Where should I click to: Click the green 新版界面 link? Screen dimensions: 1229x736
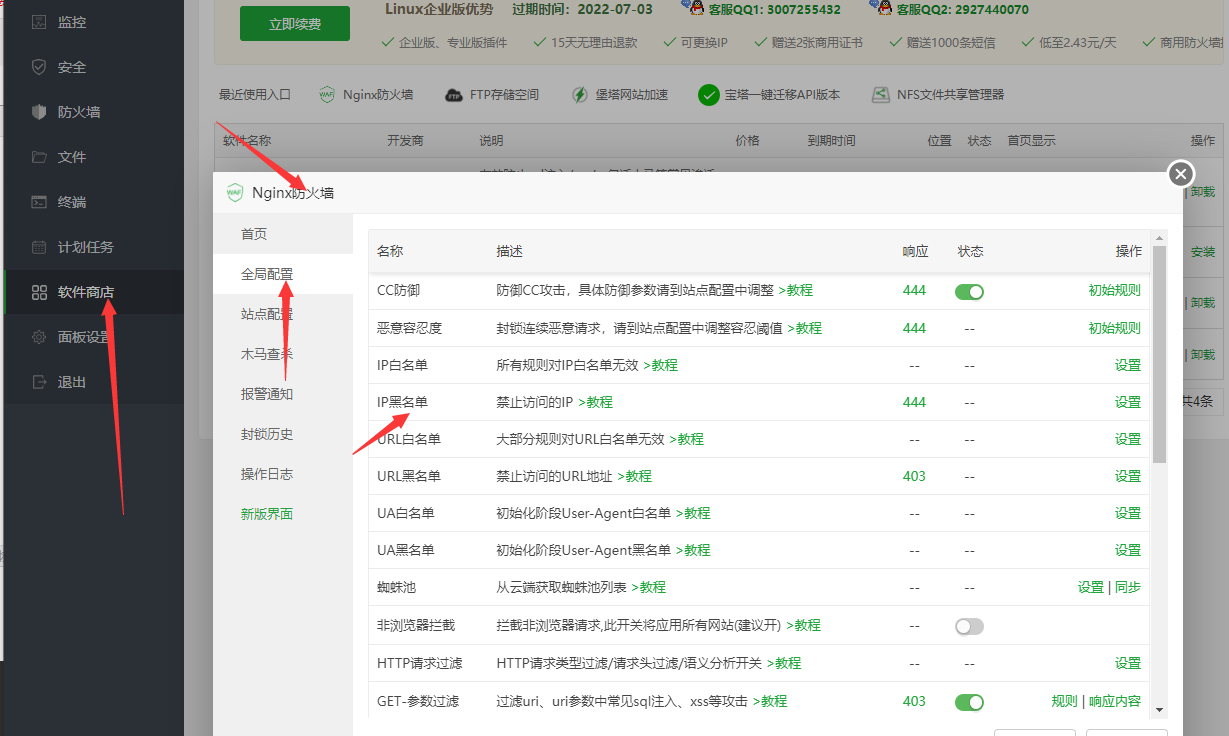(267, 514)
